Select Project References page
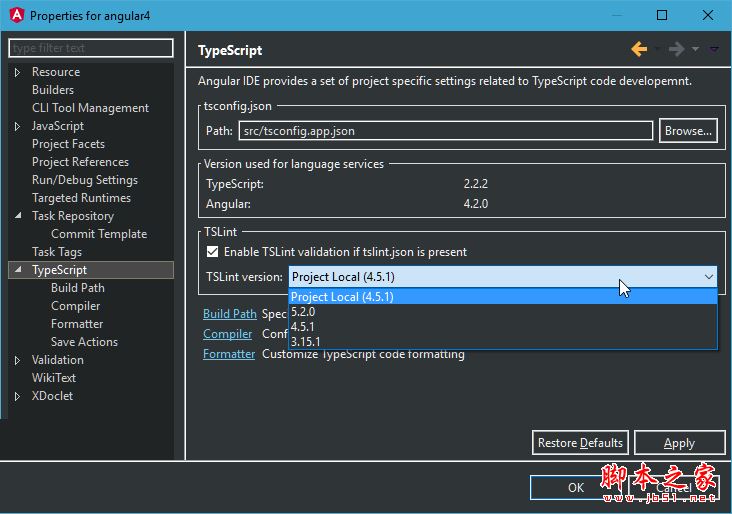 [80, 162]
